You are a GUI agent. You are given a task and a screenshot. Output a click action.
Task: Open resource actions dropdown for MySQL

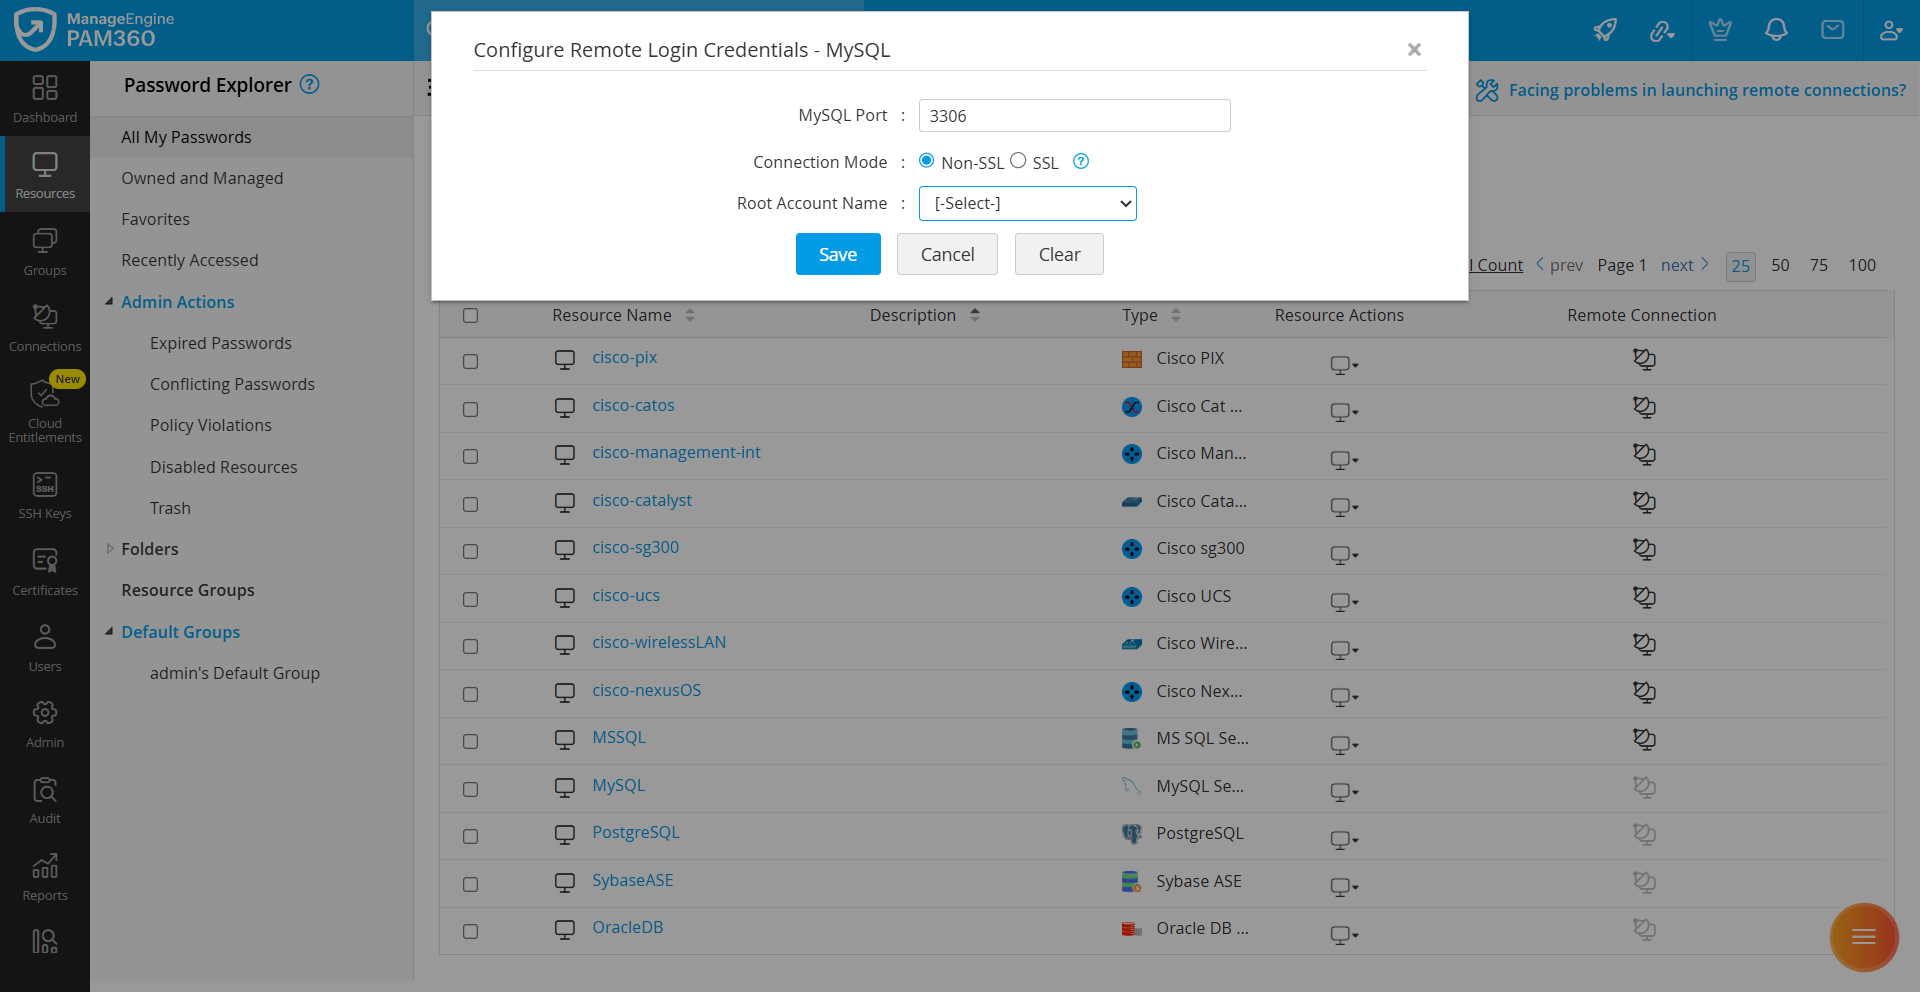(x=1344, y=792)
